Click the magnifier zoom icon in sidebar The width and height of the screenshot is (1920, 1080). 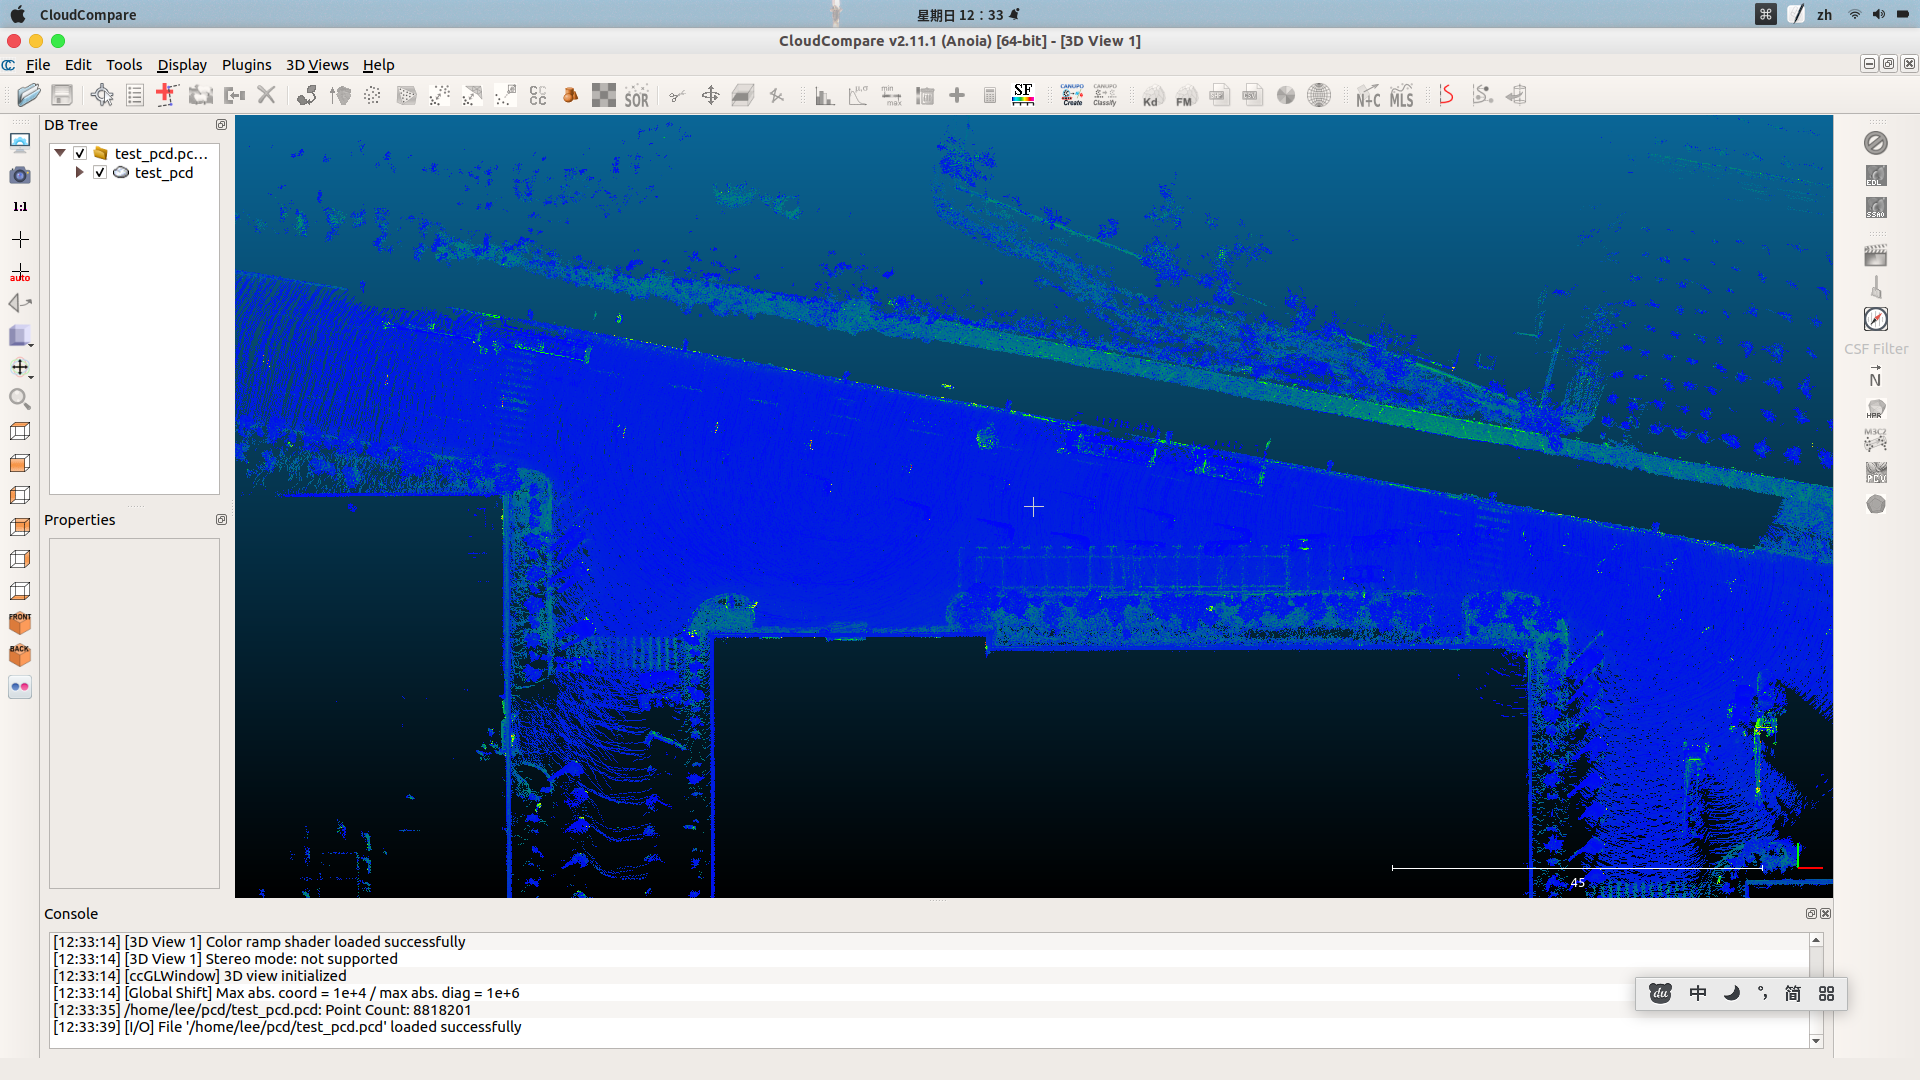click(20, 399)
